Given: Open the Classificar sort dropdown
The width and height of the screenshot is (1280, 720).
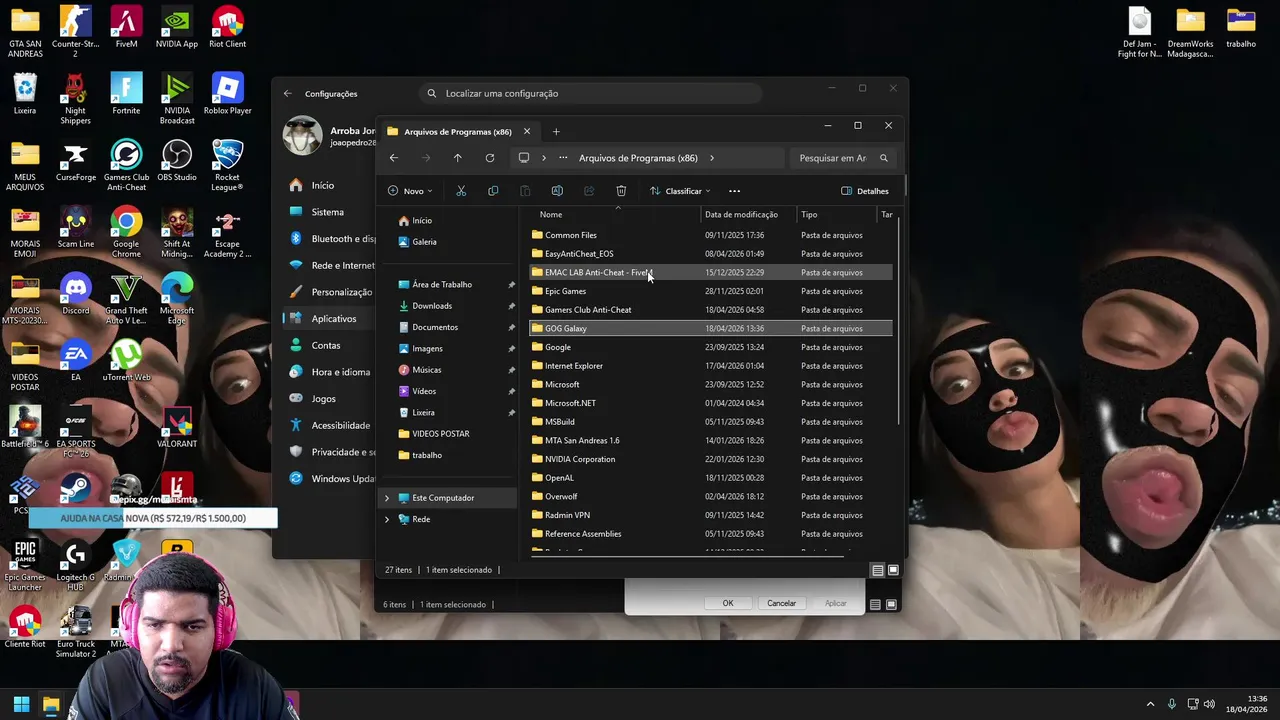Looking at the screenshot, I should click(680, 191).
